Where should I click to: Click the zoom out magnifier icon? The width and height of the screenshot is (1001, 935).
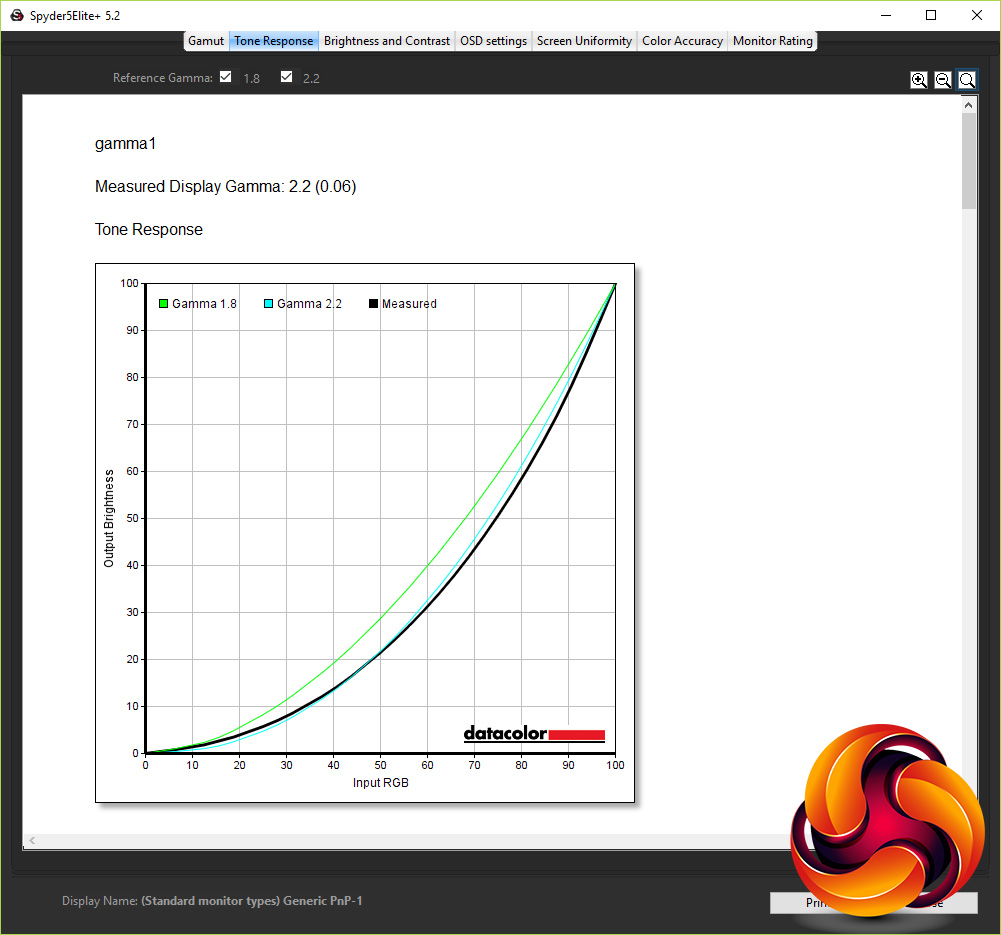tap(943, 80)
